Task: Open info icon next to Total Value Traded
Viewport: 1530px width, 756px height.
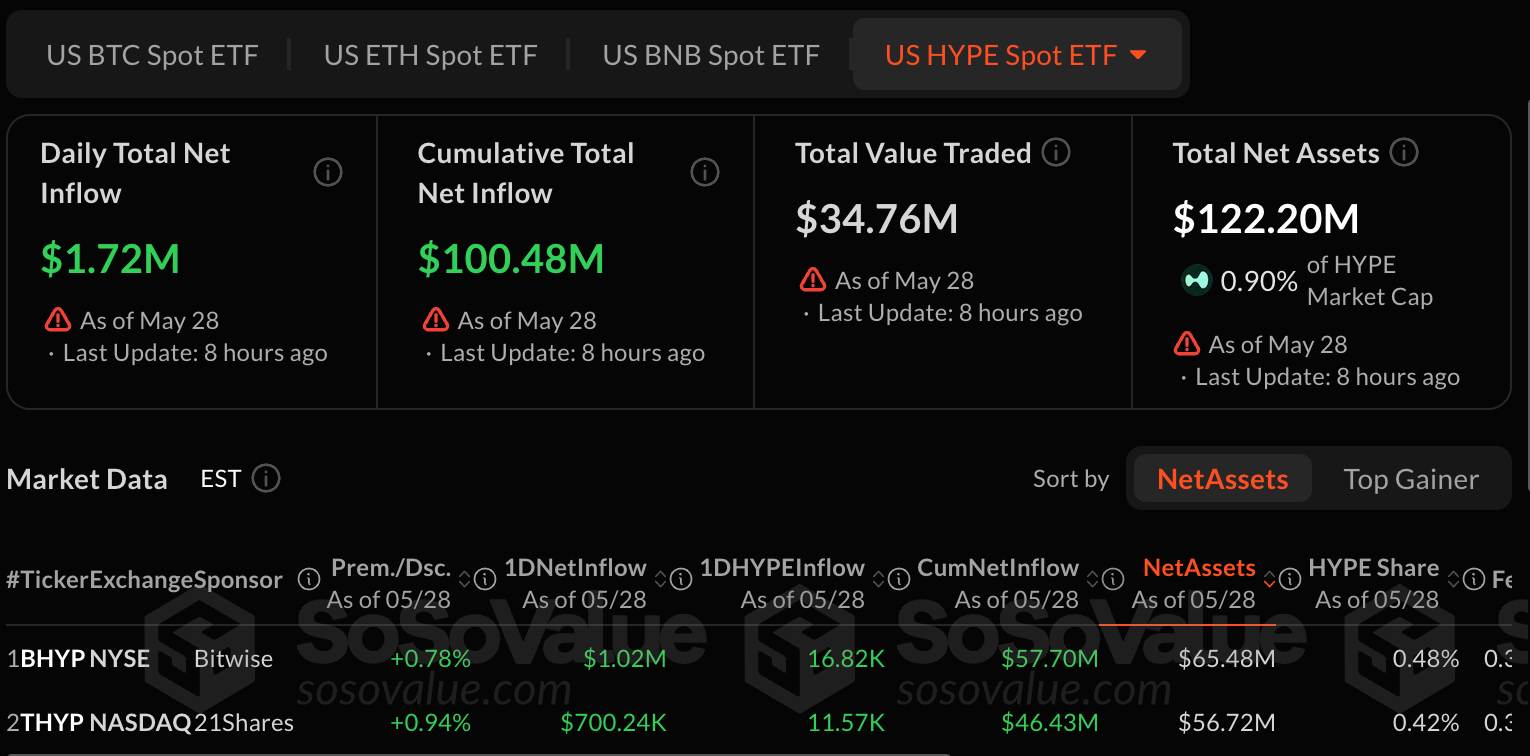Action: (x=1056, y=153)
